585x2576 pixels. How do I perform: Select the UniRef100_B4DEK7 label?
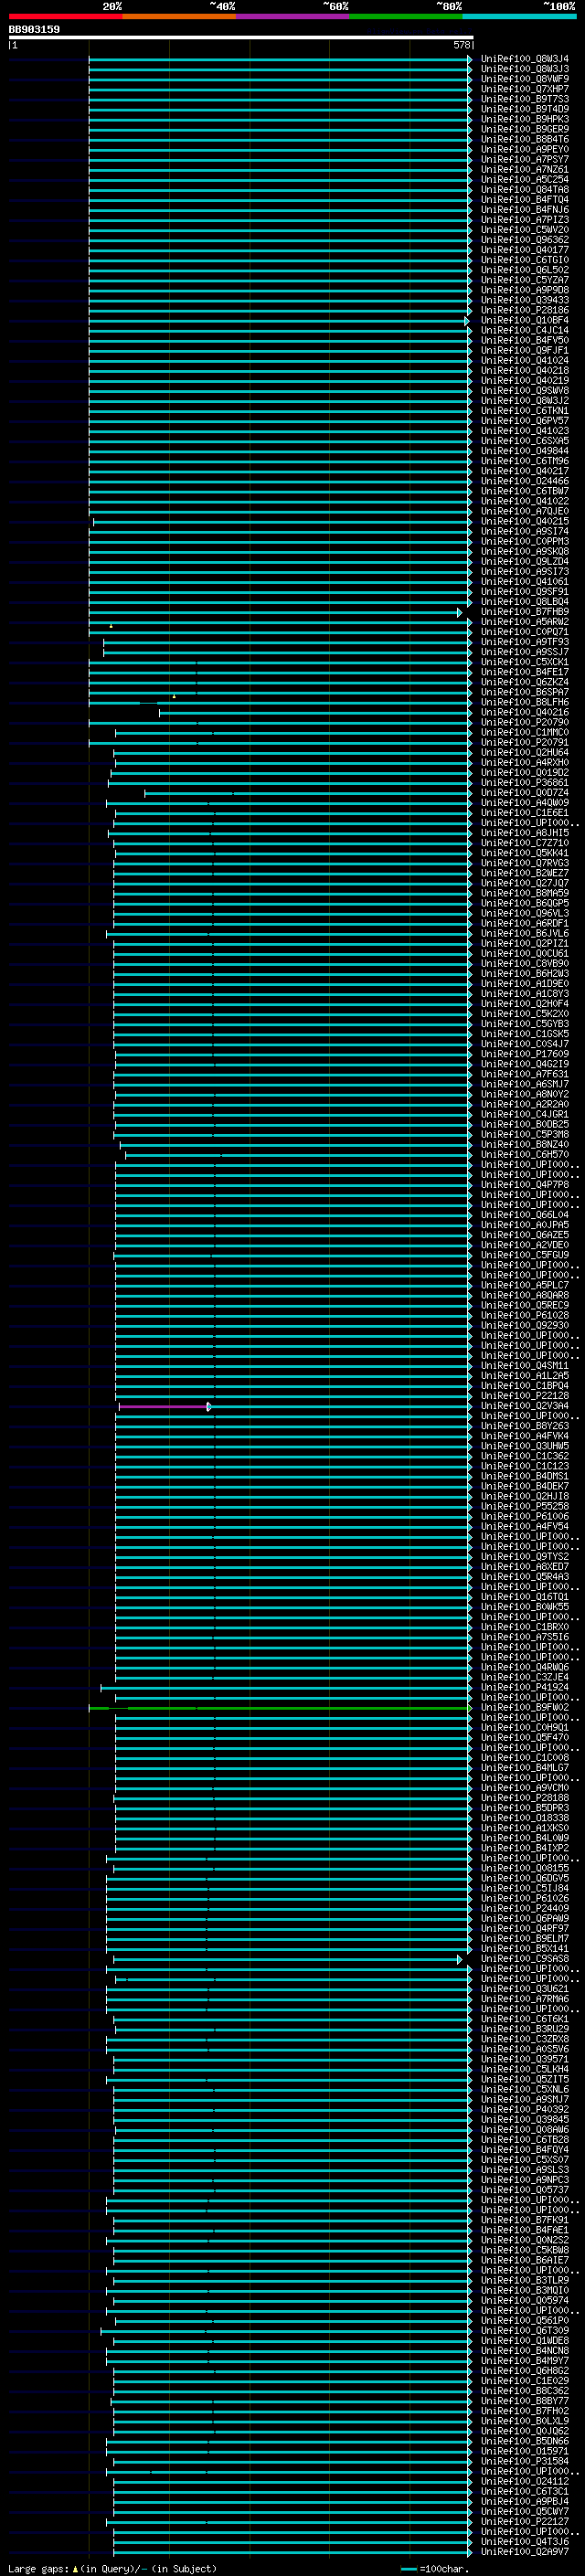point(525,1487)
